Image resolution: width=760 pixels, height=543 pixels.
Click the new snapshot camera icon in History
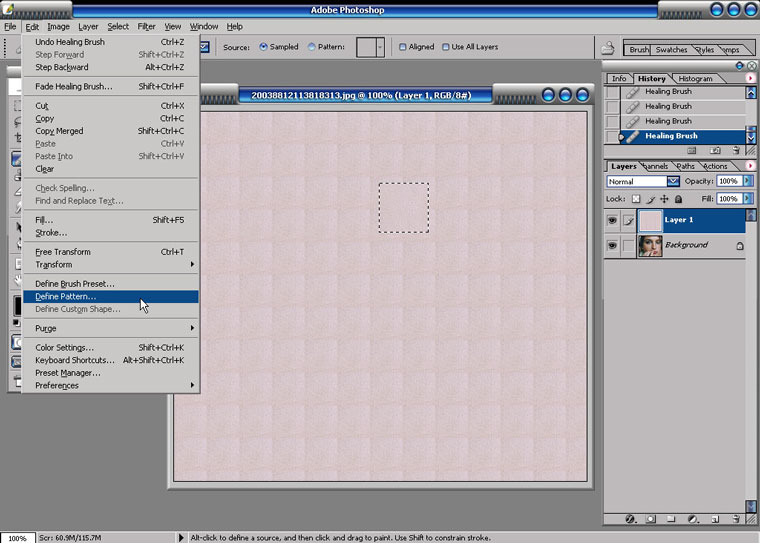click(x=717, y=151)
